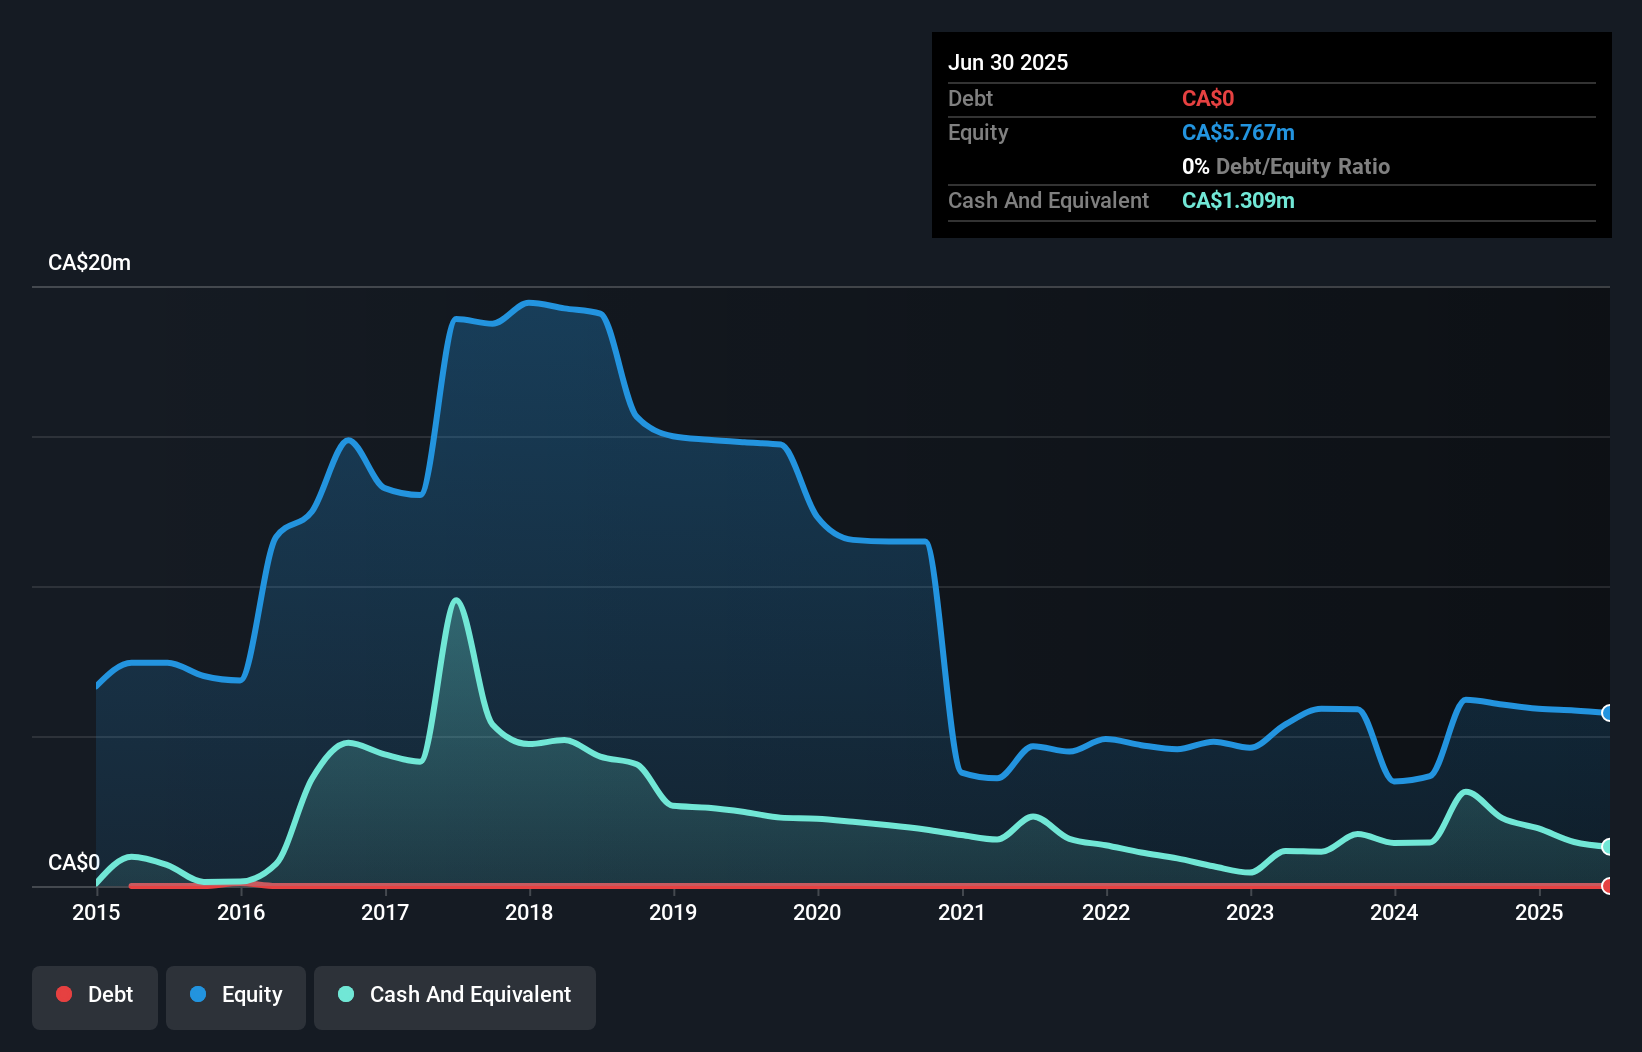Open details for Debt/Equity Ratio row
The width and height of the screenshot is (1642, 1052).
1286,166
